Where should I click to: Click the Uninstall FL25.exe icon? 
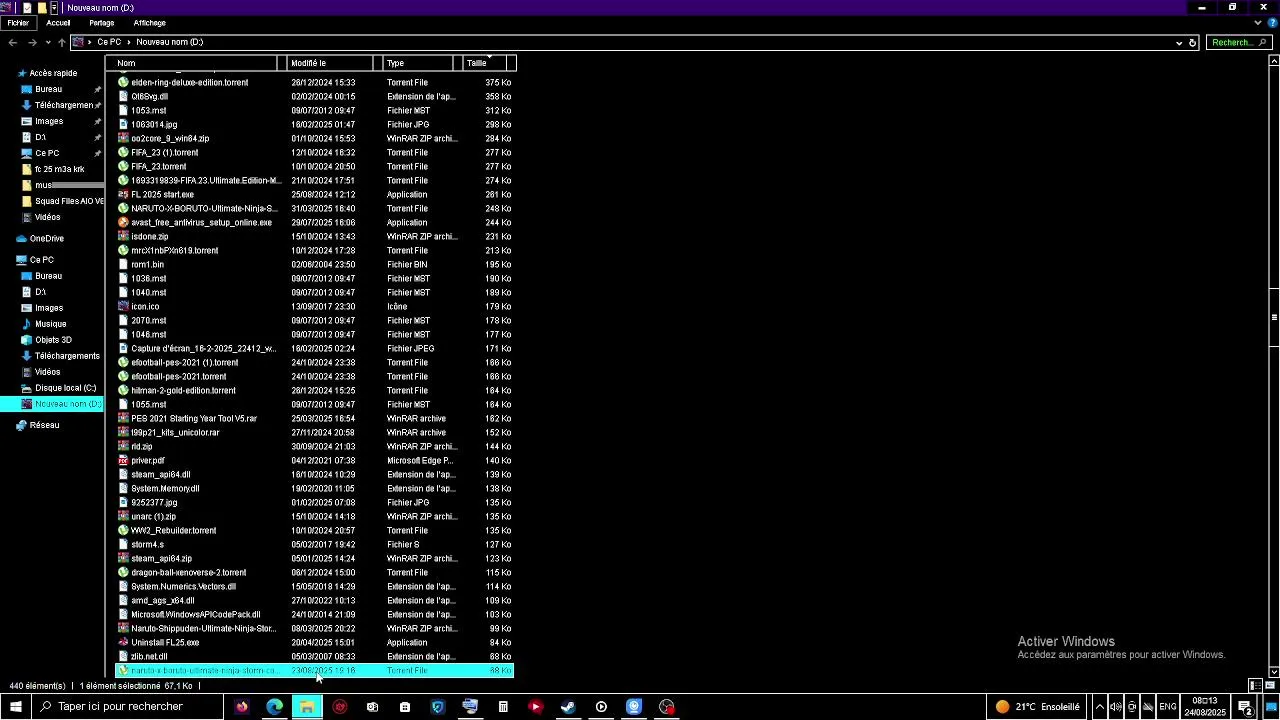123,643
